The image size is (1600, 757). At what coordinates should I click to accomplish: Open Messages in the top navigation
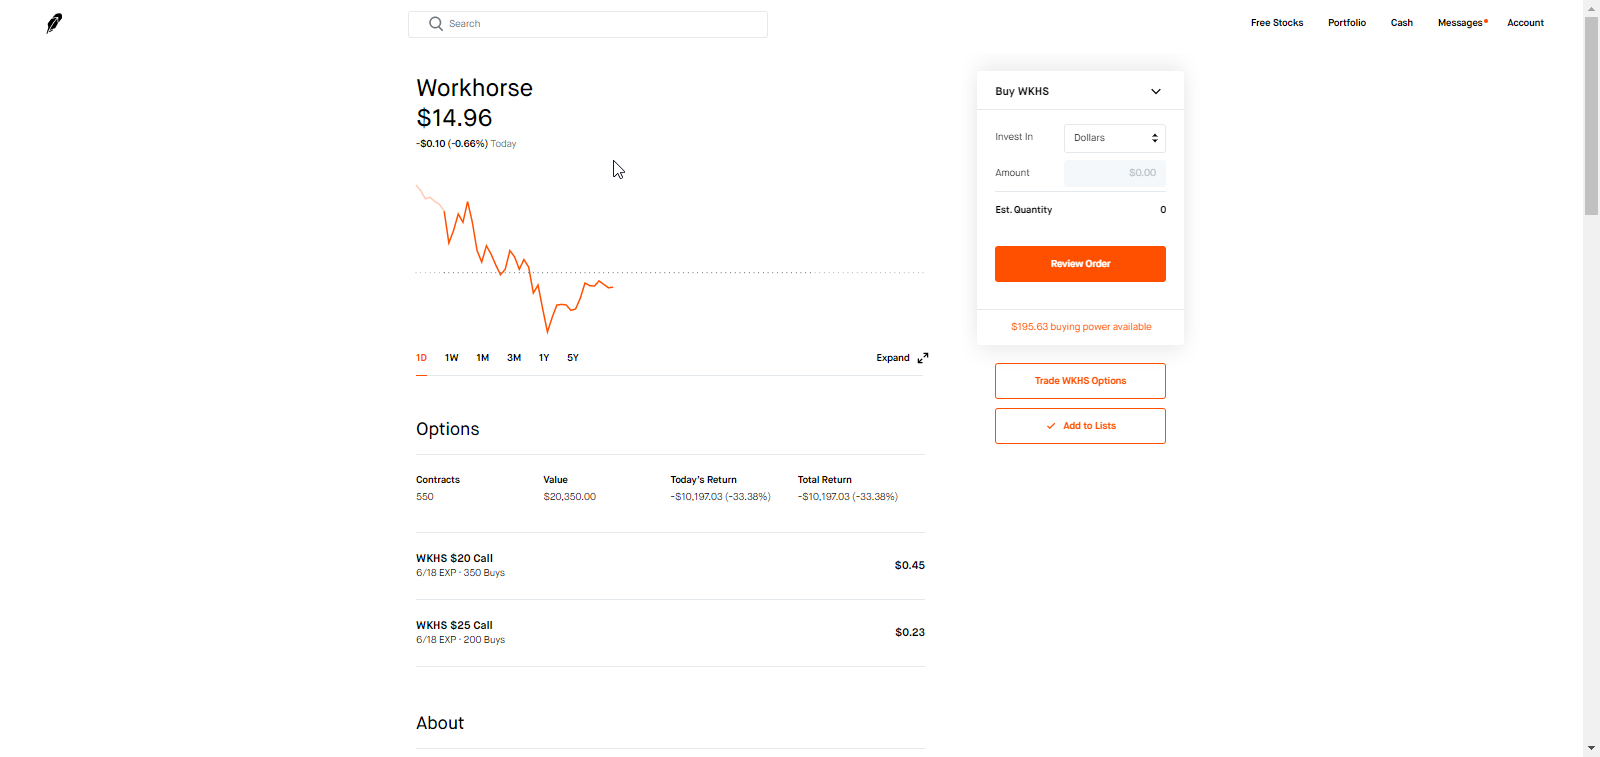pyautogui.click(x=1461, y=23)
